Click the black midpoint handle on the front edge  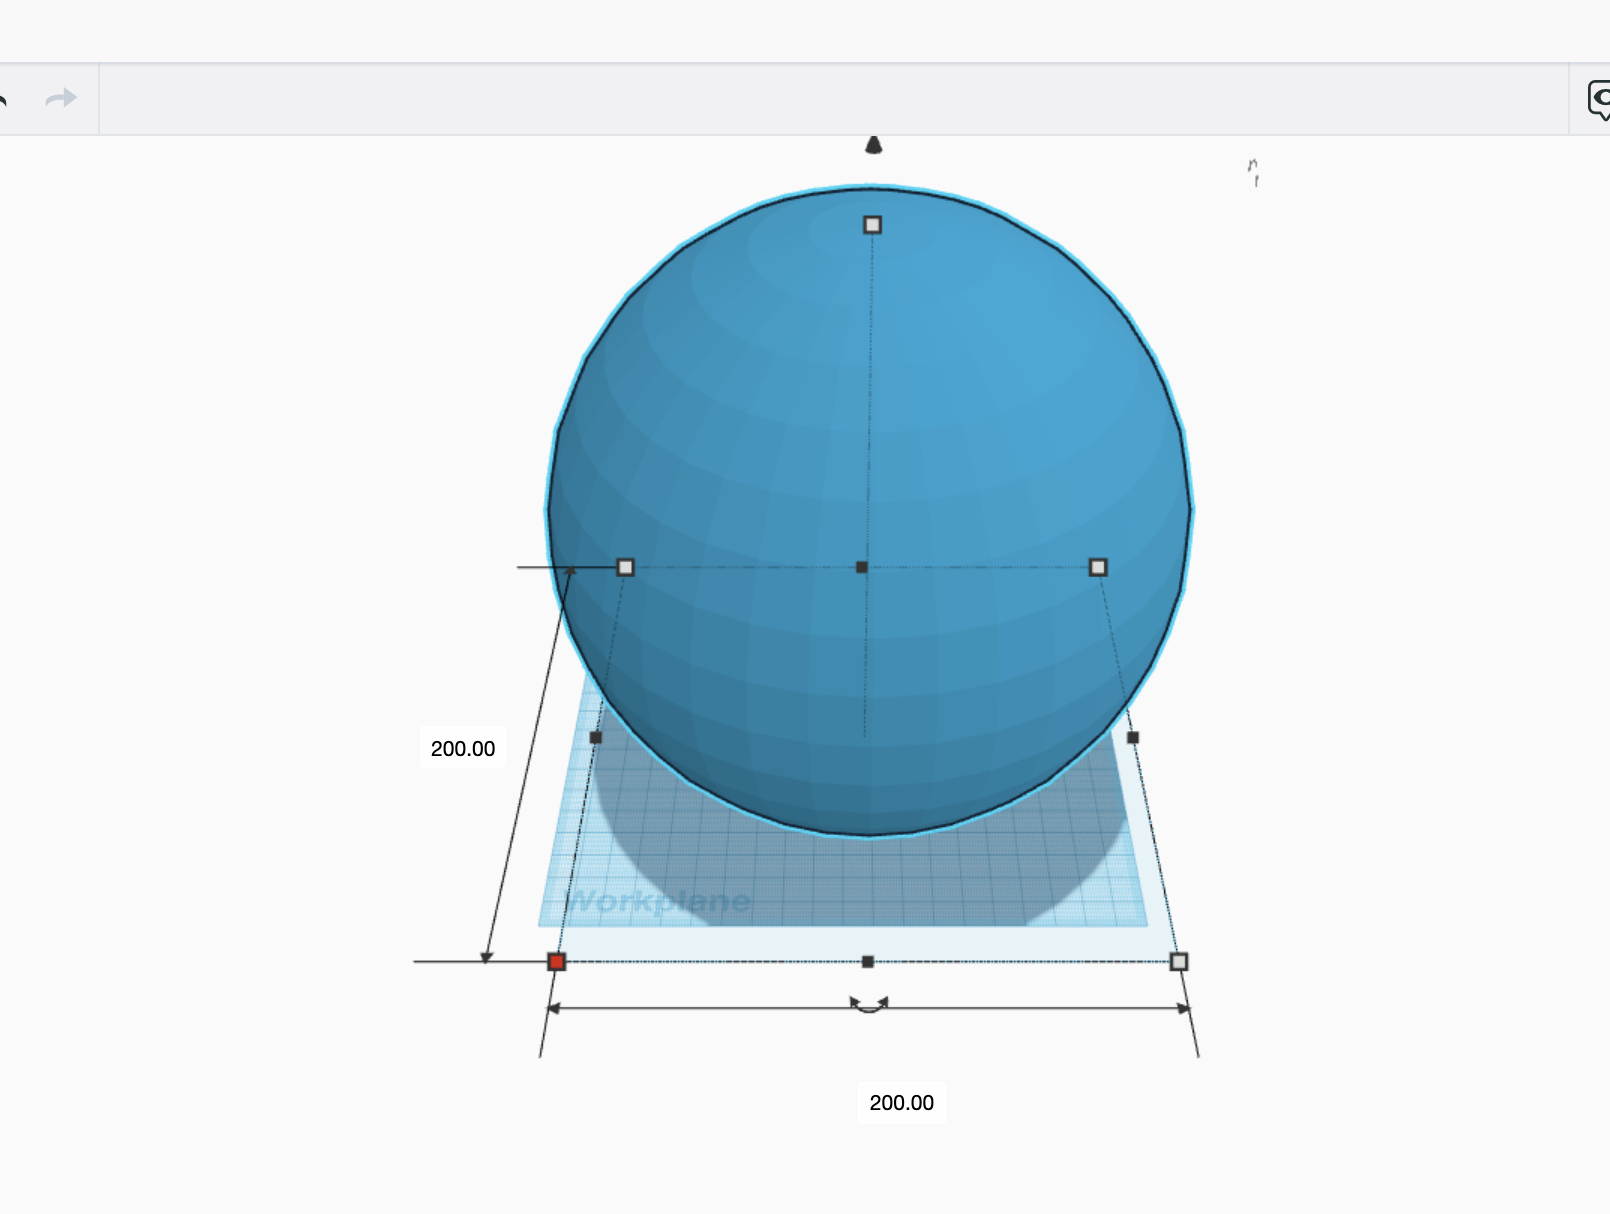pyautogui.click(x=866, y=962)
